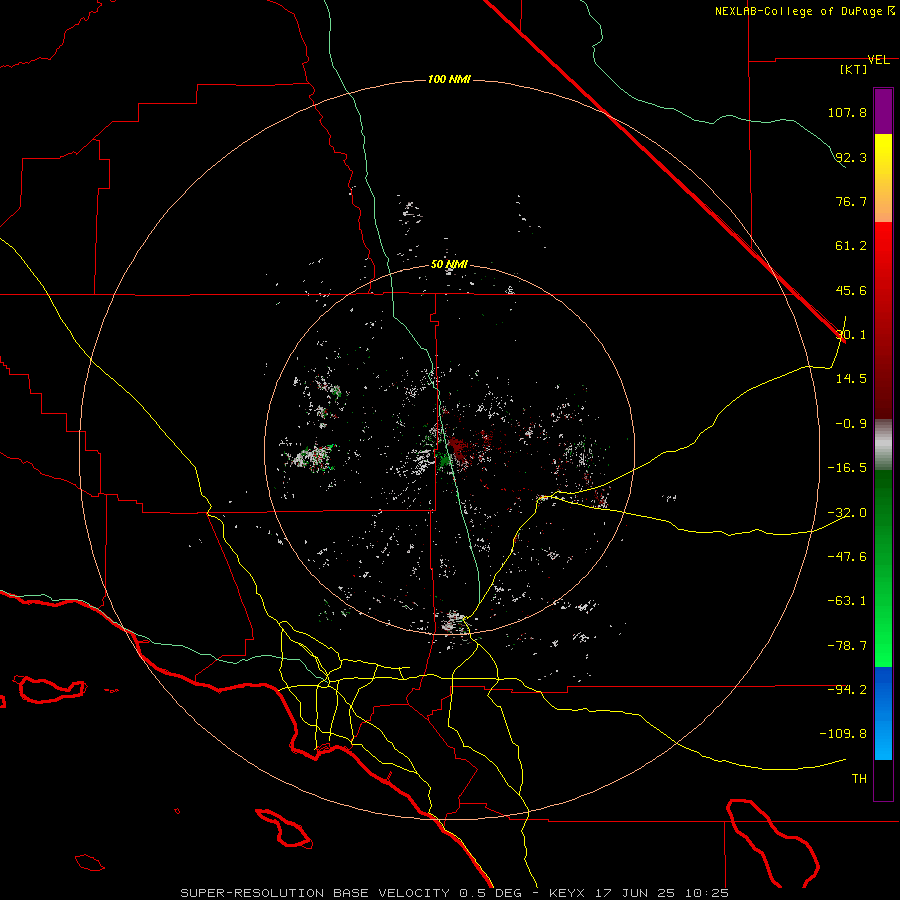900x900 pixels.
Task: Select the 61.2 scale value
Action: point(851,246)
